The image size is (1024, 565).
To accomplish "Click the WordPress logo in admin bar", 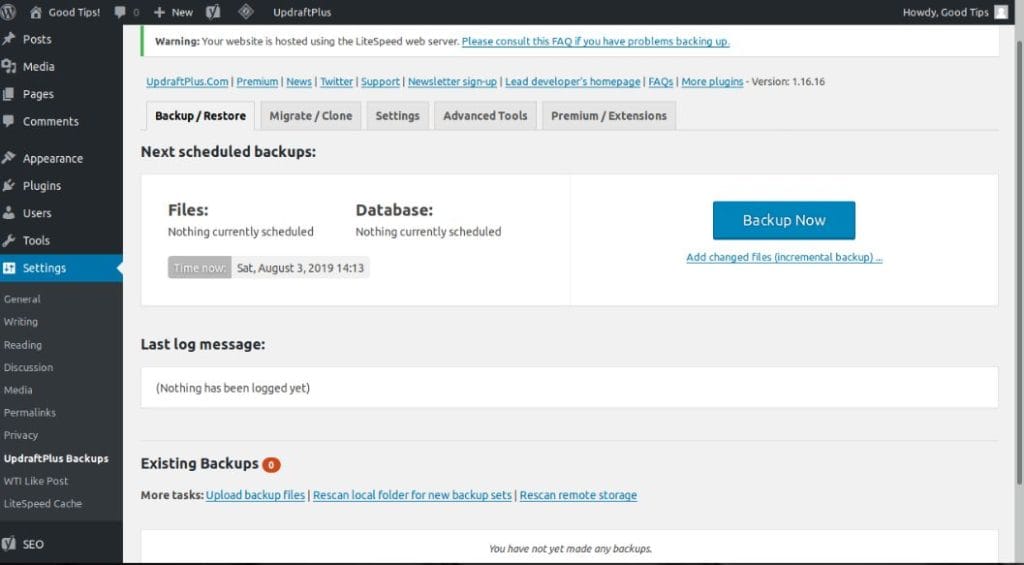I will [x=9, y=12].
